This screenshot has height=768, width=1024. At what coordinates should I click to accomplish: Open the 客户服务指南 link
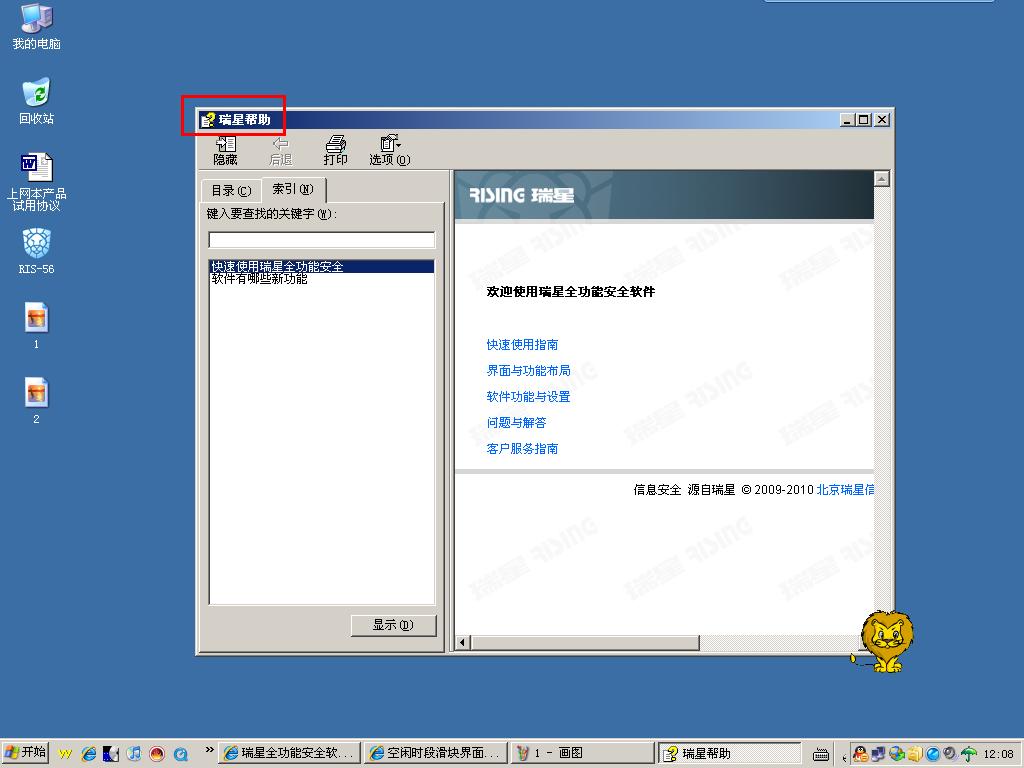(x=522, y=449)
